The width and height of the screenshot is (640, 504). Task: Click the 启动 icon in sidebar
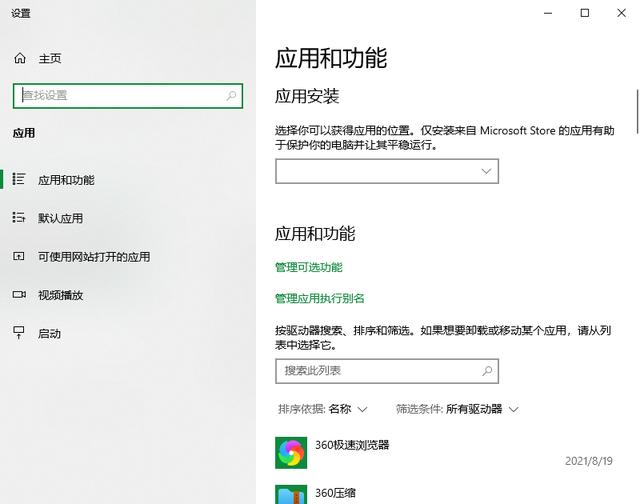click(x=19, y=333)
